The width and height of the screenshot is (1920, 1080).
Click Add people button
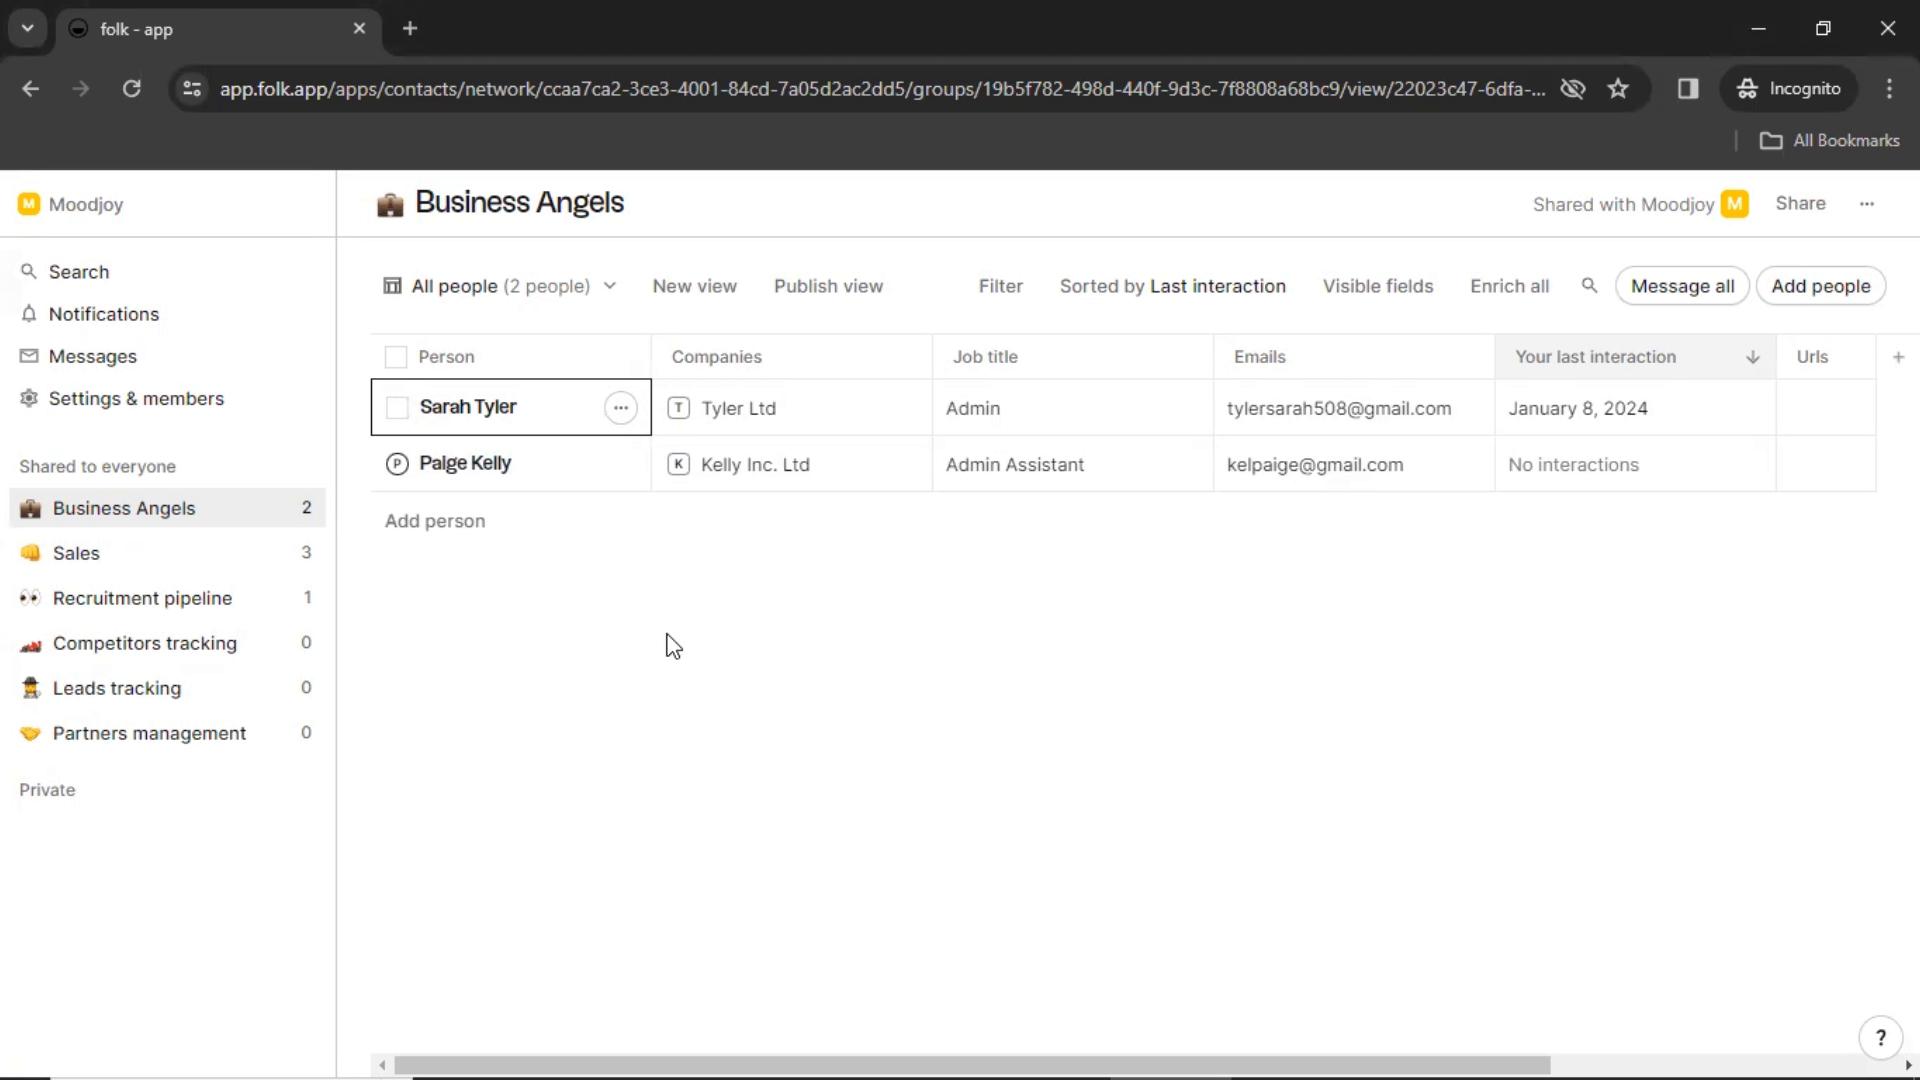[1821, 285]
